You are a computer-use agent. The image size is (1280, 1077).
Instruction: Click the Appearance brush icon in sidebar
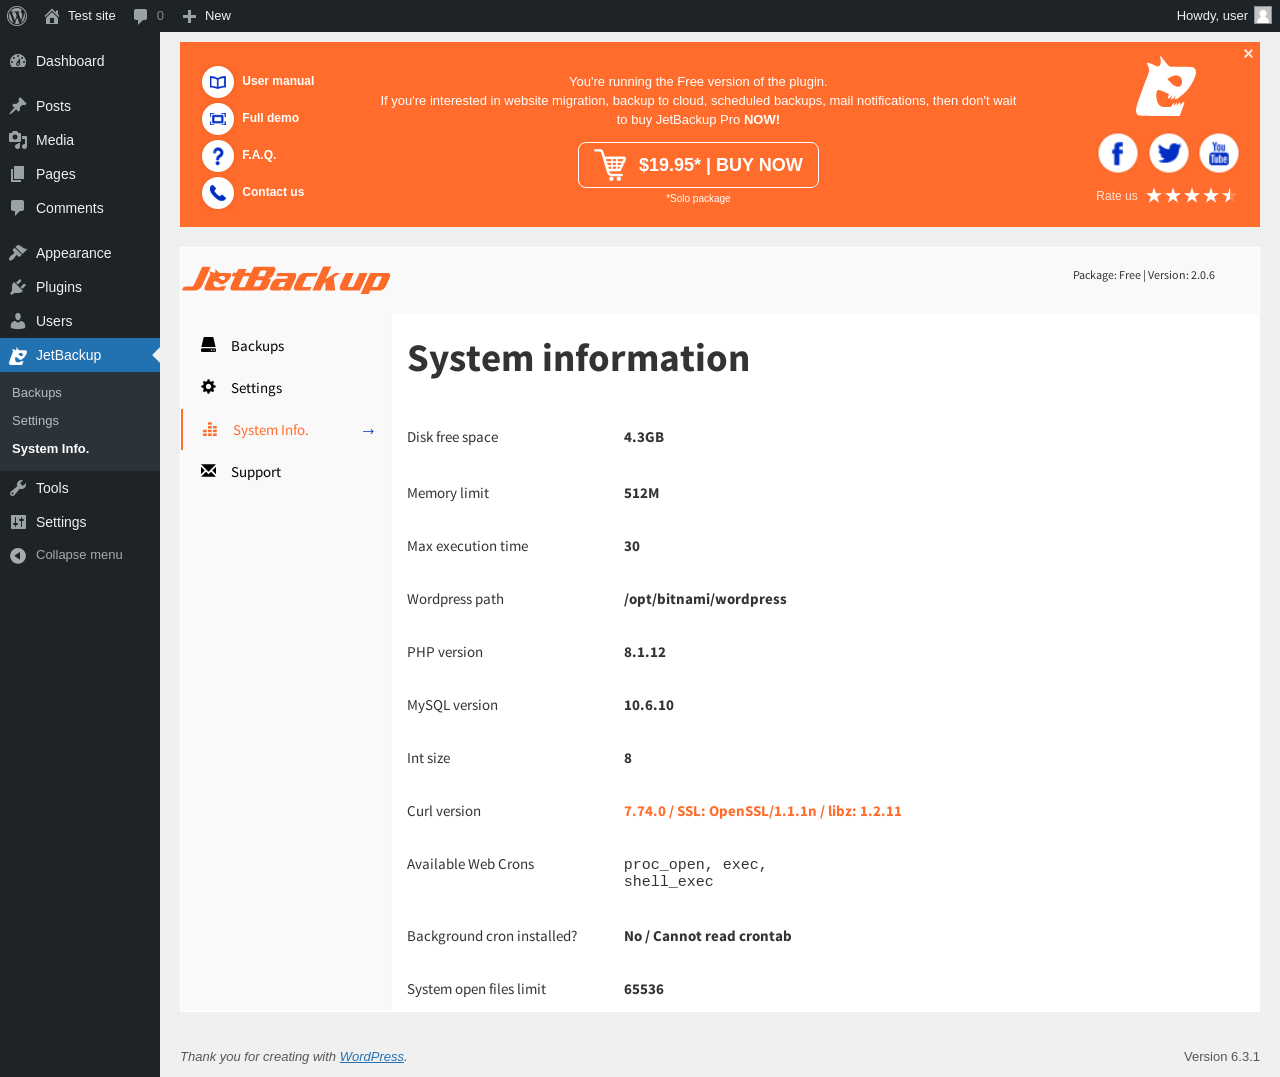[18, 253]
